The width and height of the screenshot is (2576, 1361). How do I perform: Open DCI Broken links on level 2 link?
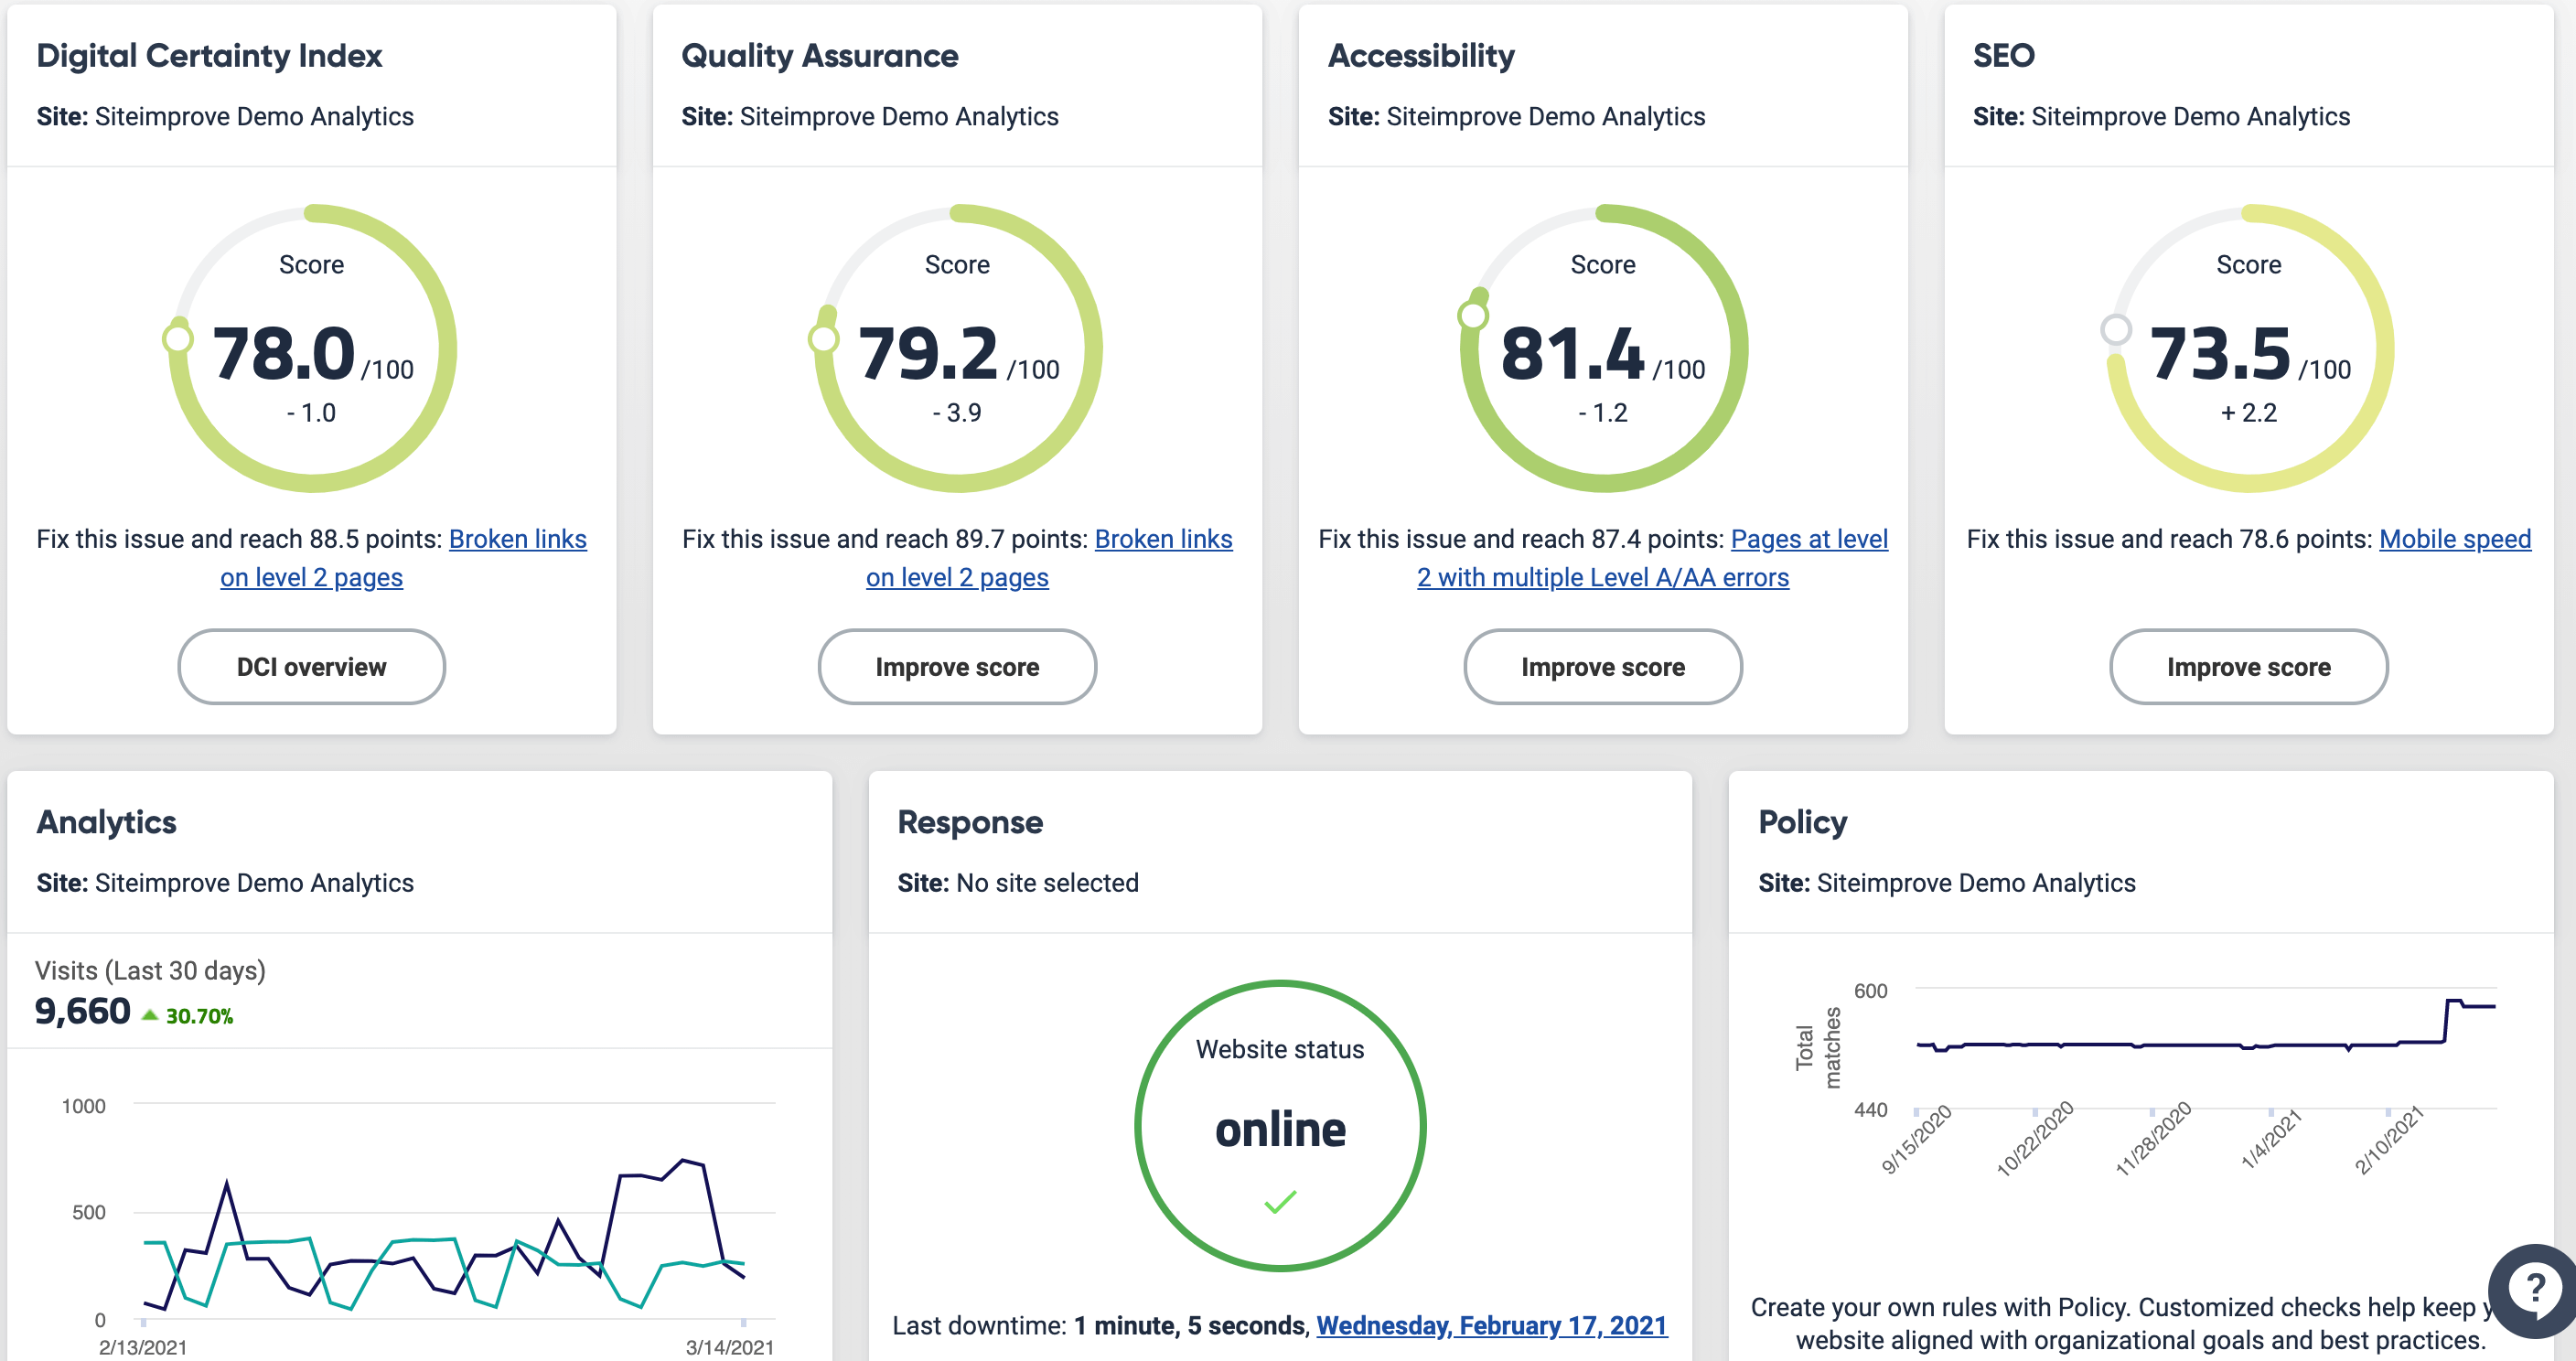pos(517,539)
